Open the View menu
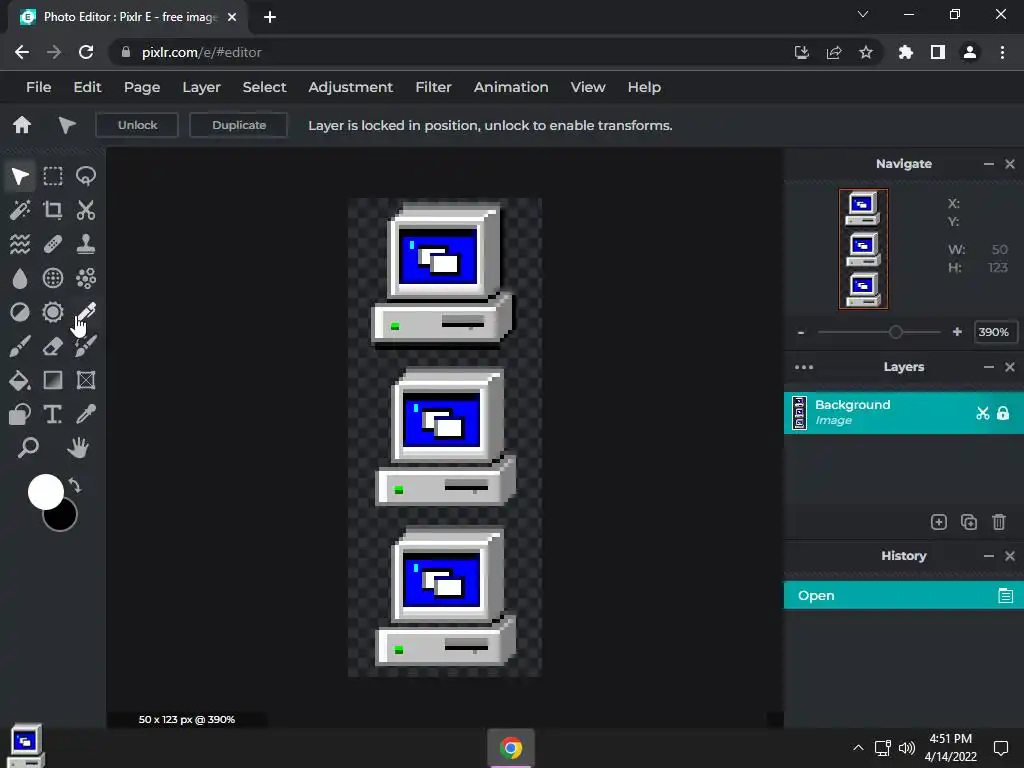 pyautogui.click(x=588, y=87)
